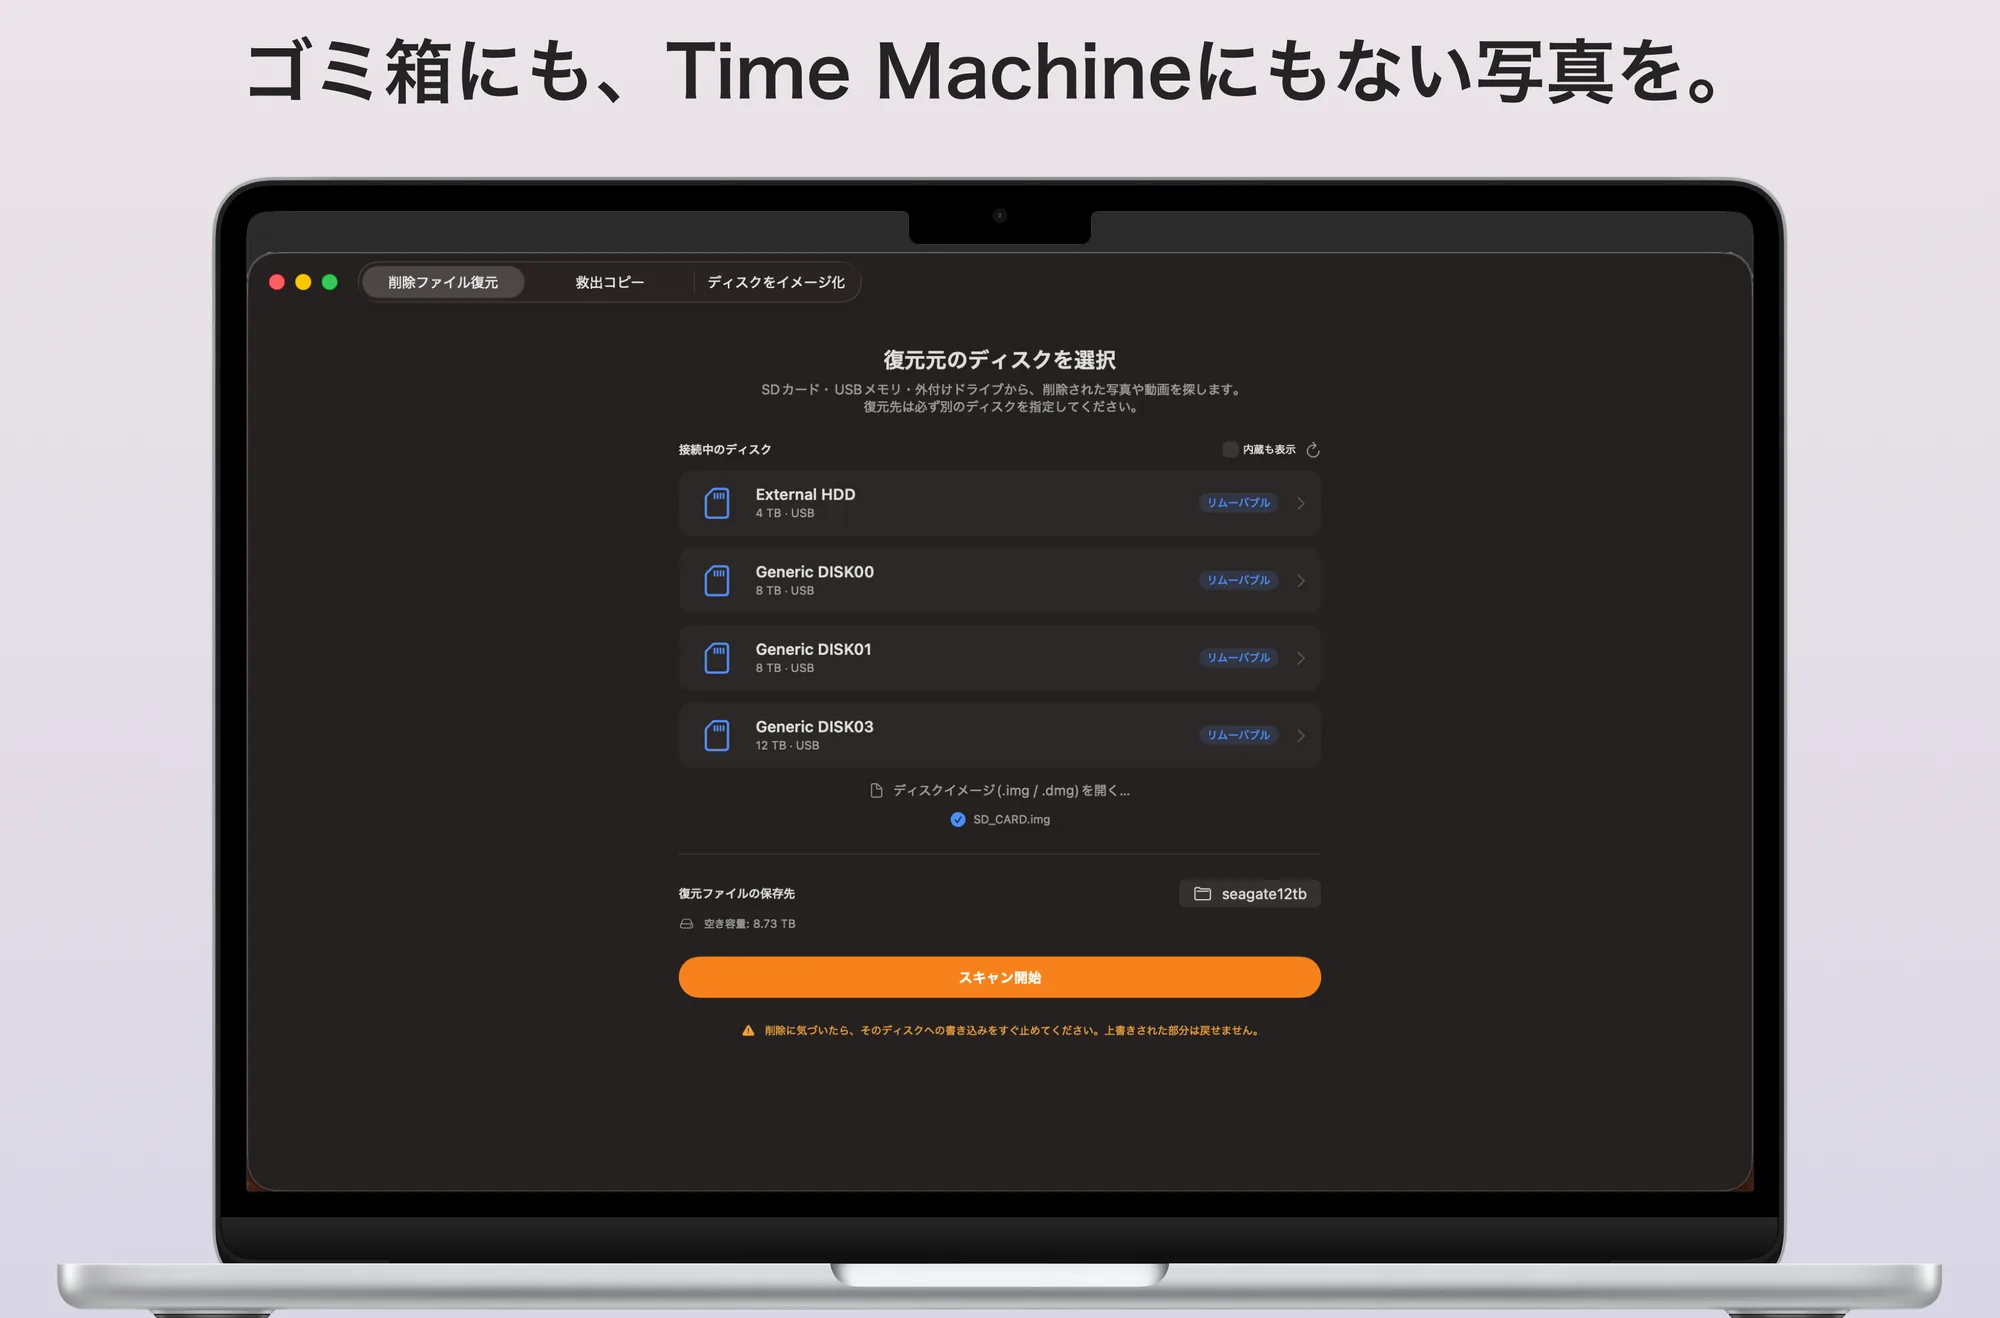Click the warning triangle icon

(x=748, y=1031)
